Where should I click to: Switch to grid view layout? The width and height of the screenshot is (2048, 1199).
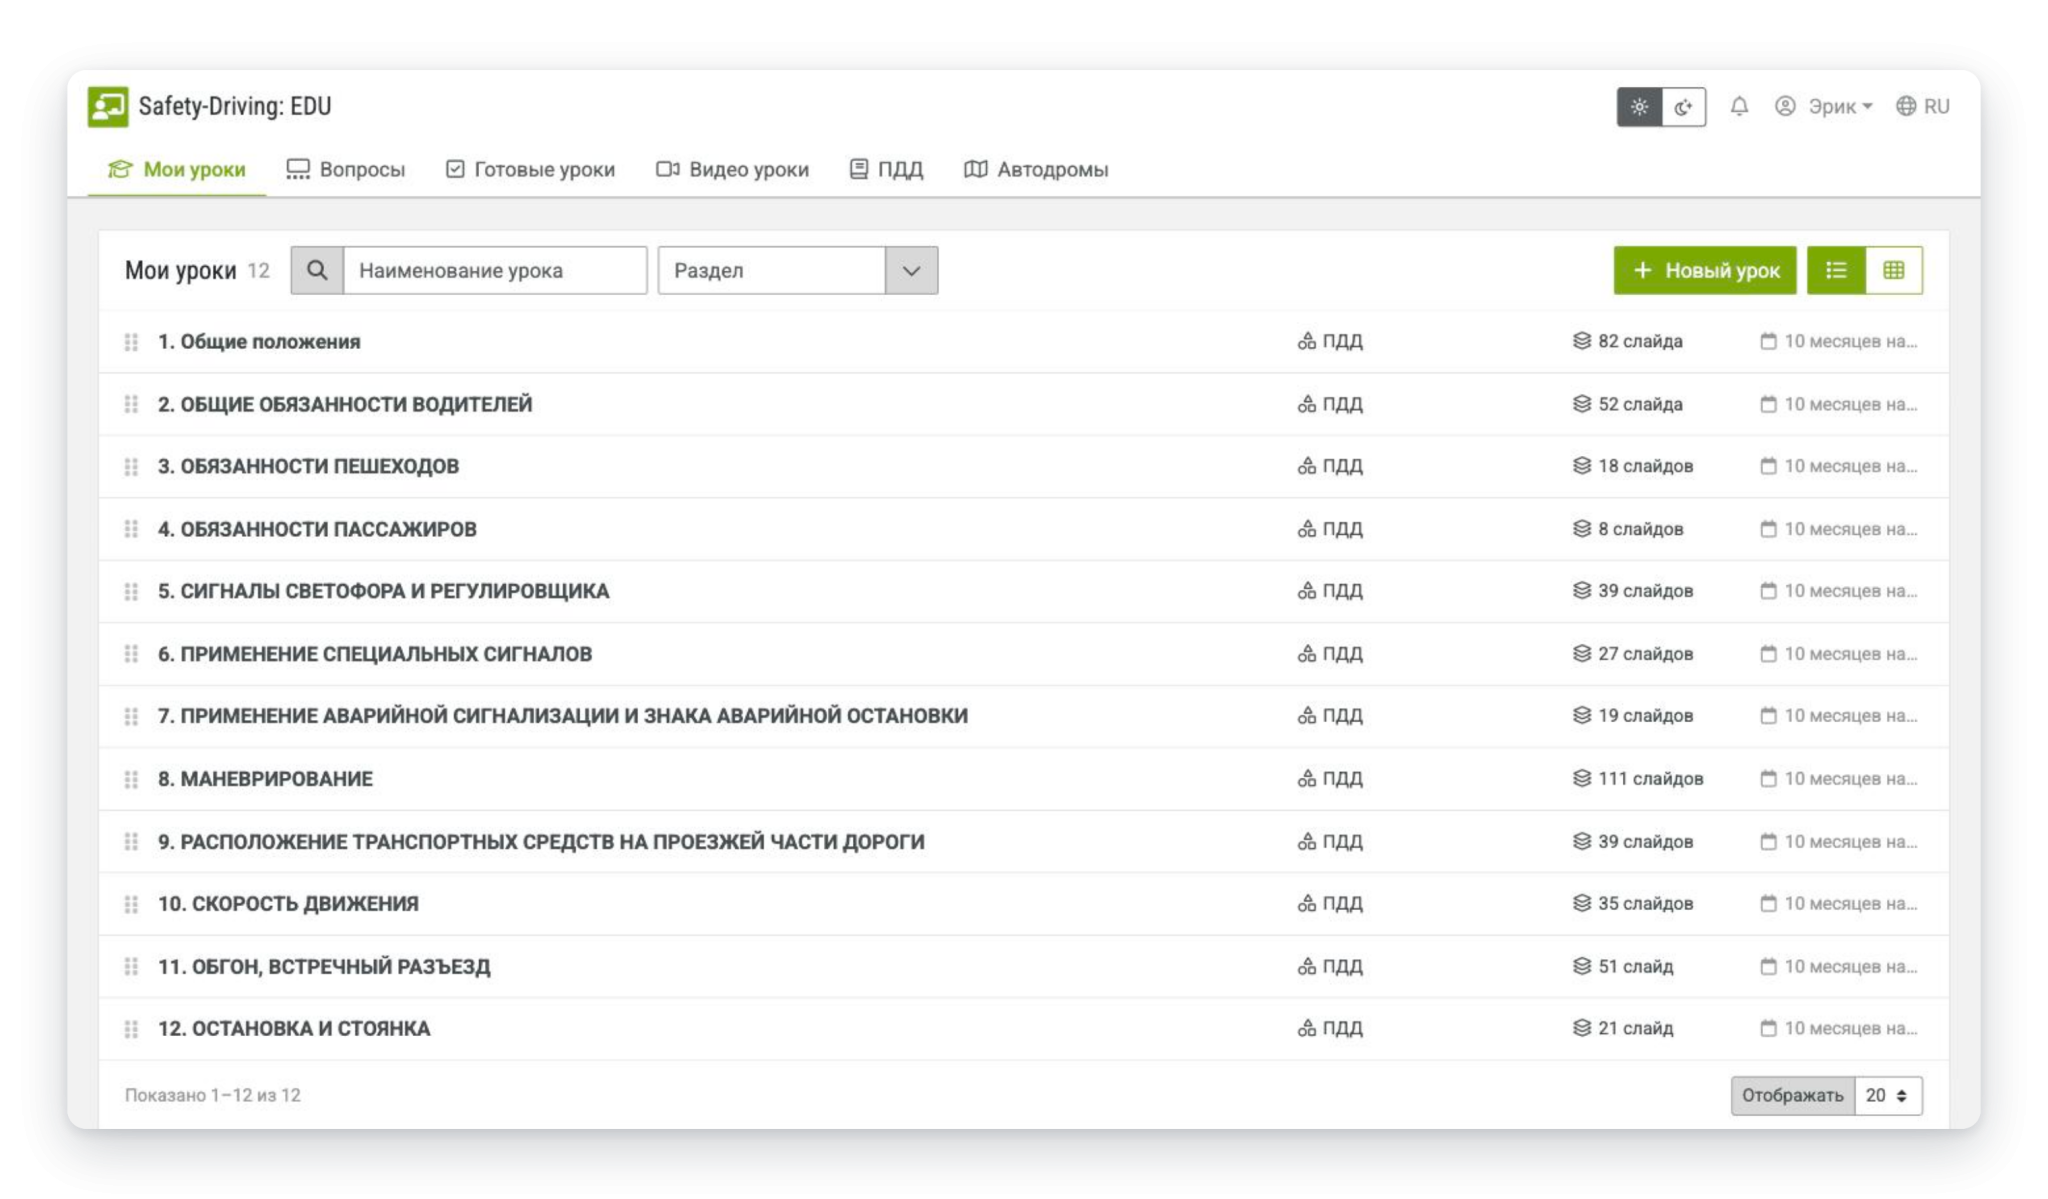pos(1894,270)
